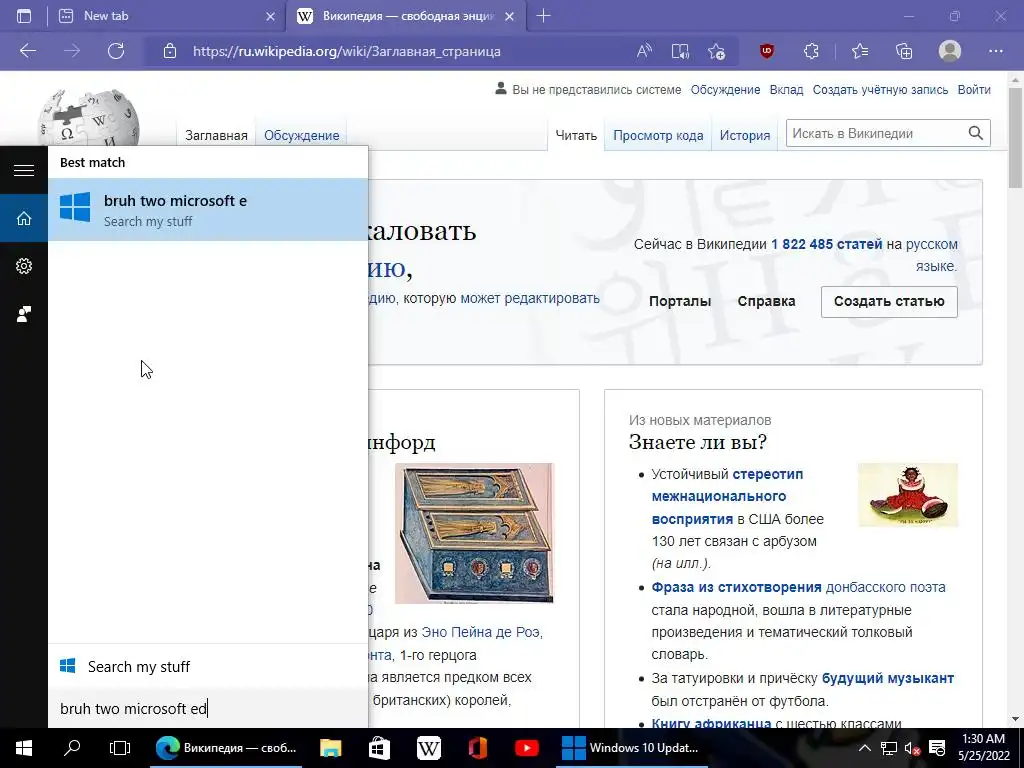Image resolution: width=1024 pixels, height=768 pixels.
Task: Show hidden system tray icons
Action: tap(864, 748)
